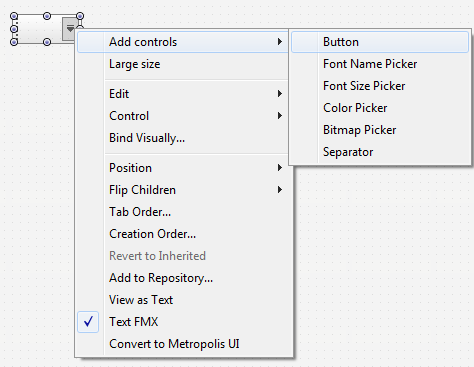Image resolution: width=474 pixels, height=367 pixels.
Task: Choose Bind Visually... option
Action: point(183,138)
